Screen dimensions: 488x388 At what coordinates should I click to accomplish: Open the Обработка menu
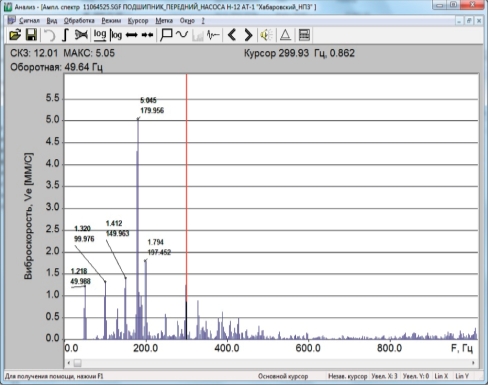(79, 21)
